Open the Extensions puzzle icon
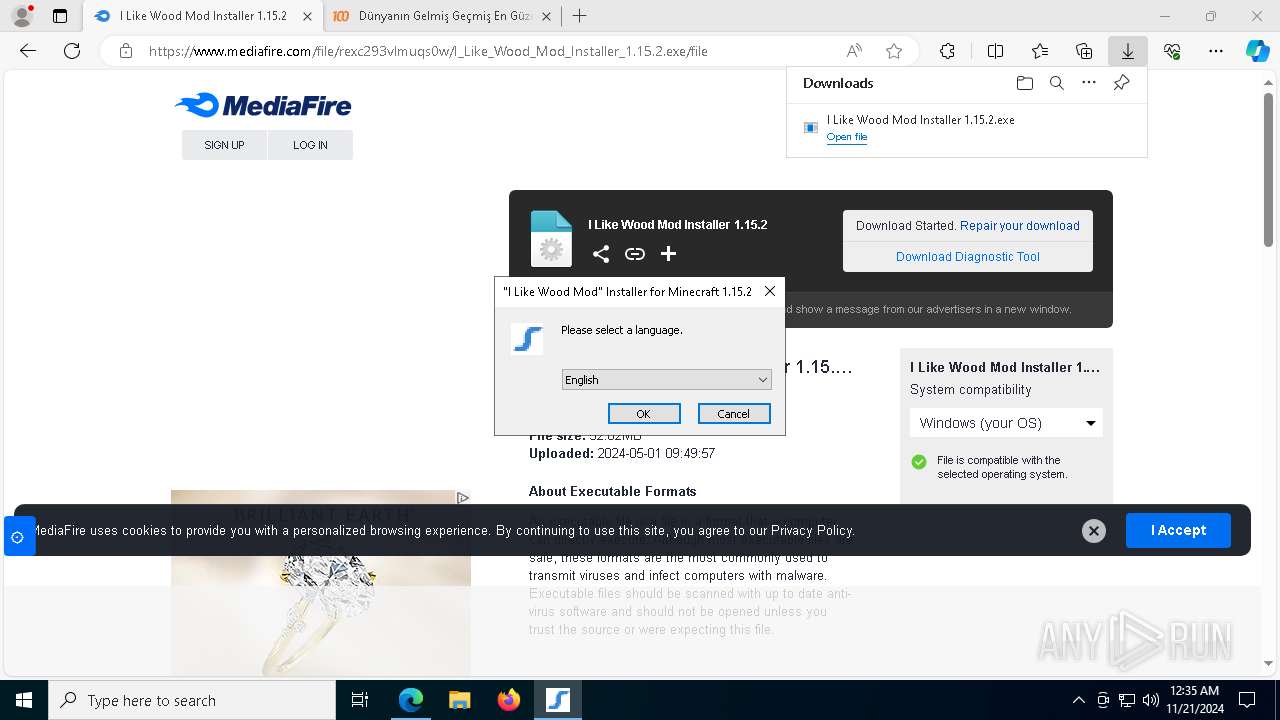Viewport: 1280px width, 720px height. (947, 51)
